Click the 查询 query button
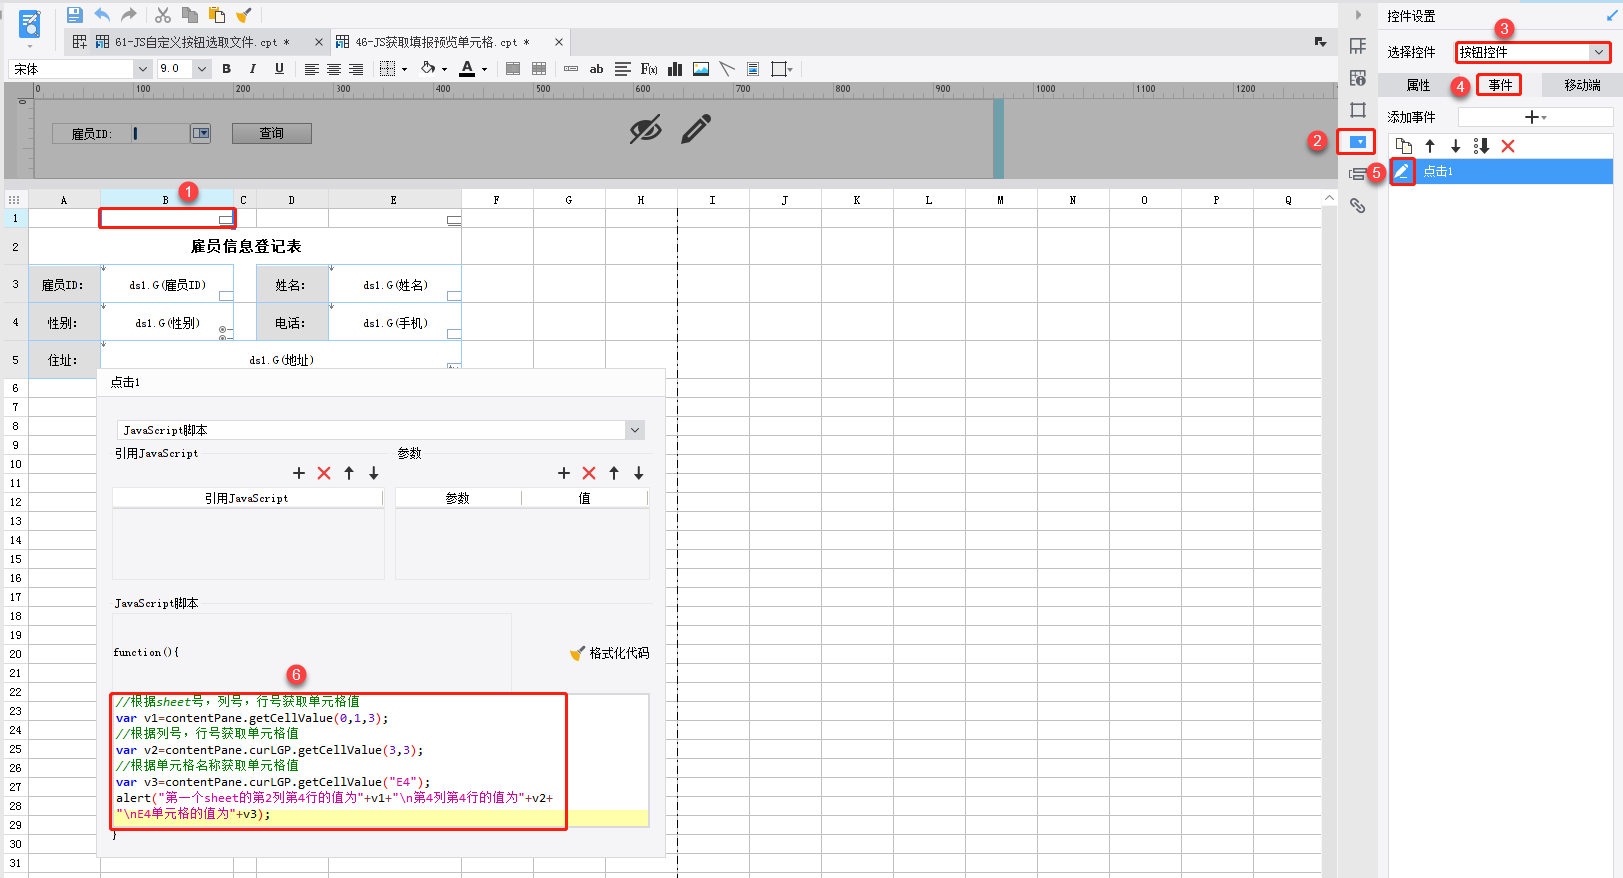 [272, 133]
